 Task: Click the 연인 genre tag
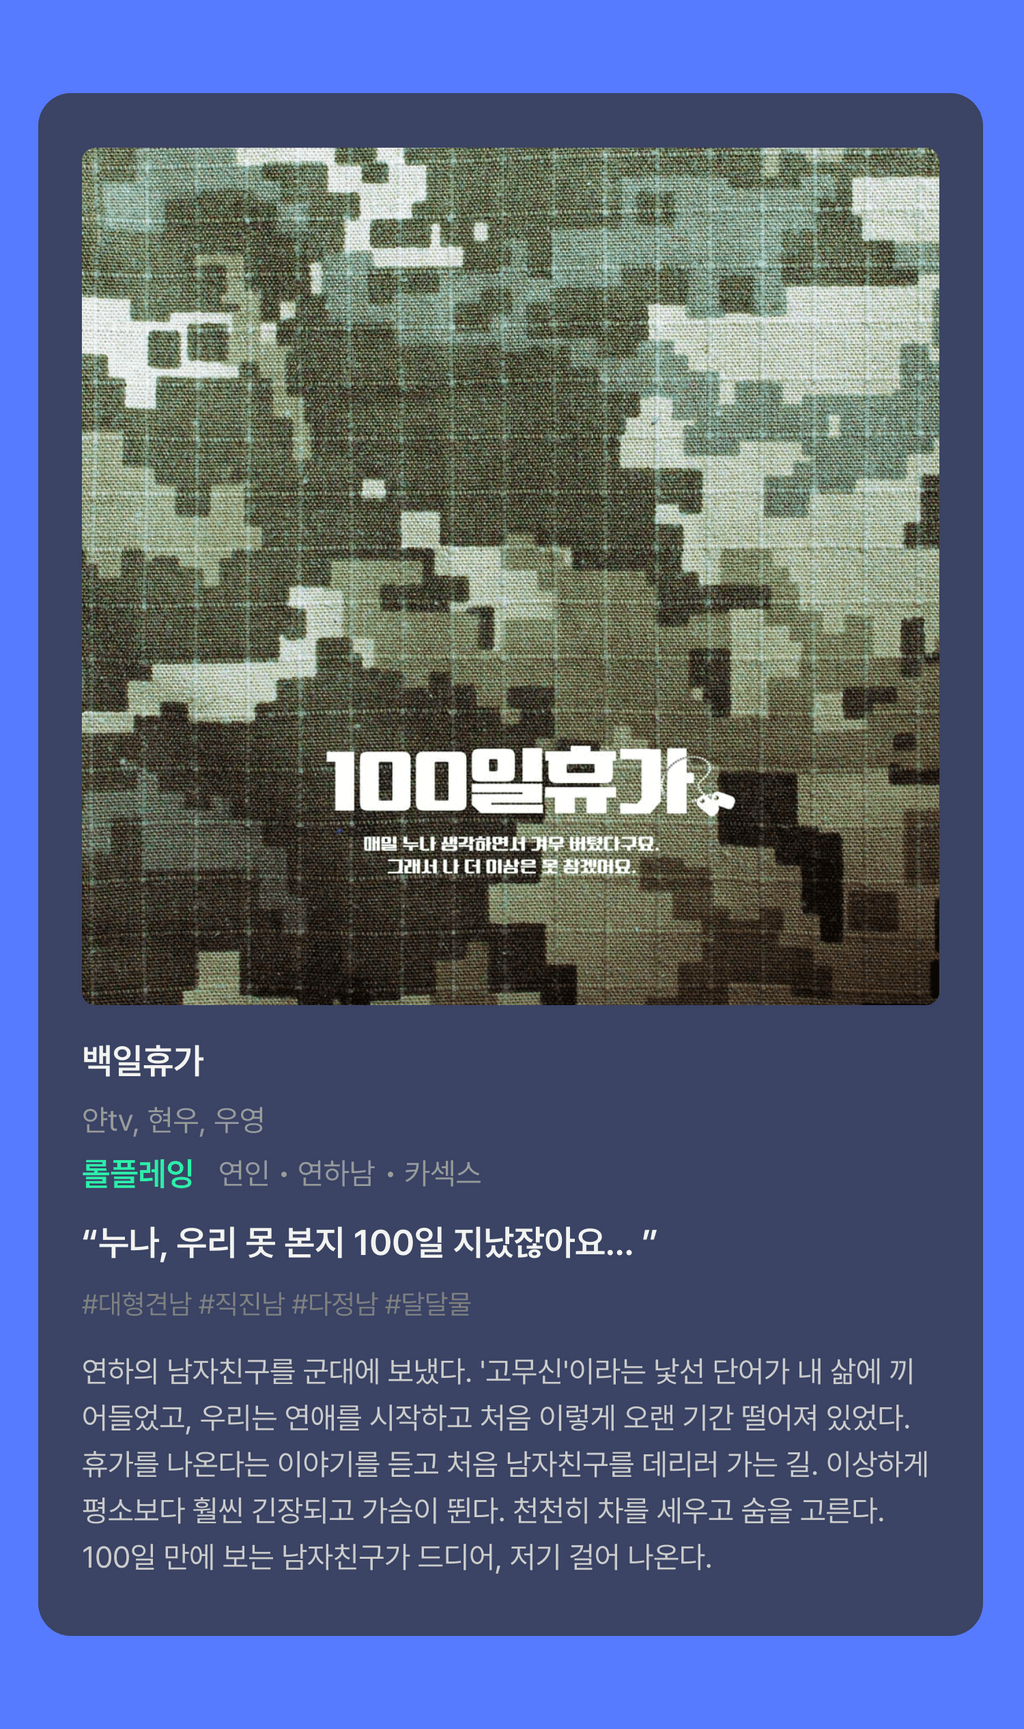pyautogui.click(x=244, y=1173)
